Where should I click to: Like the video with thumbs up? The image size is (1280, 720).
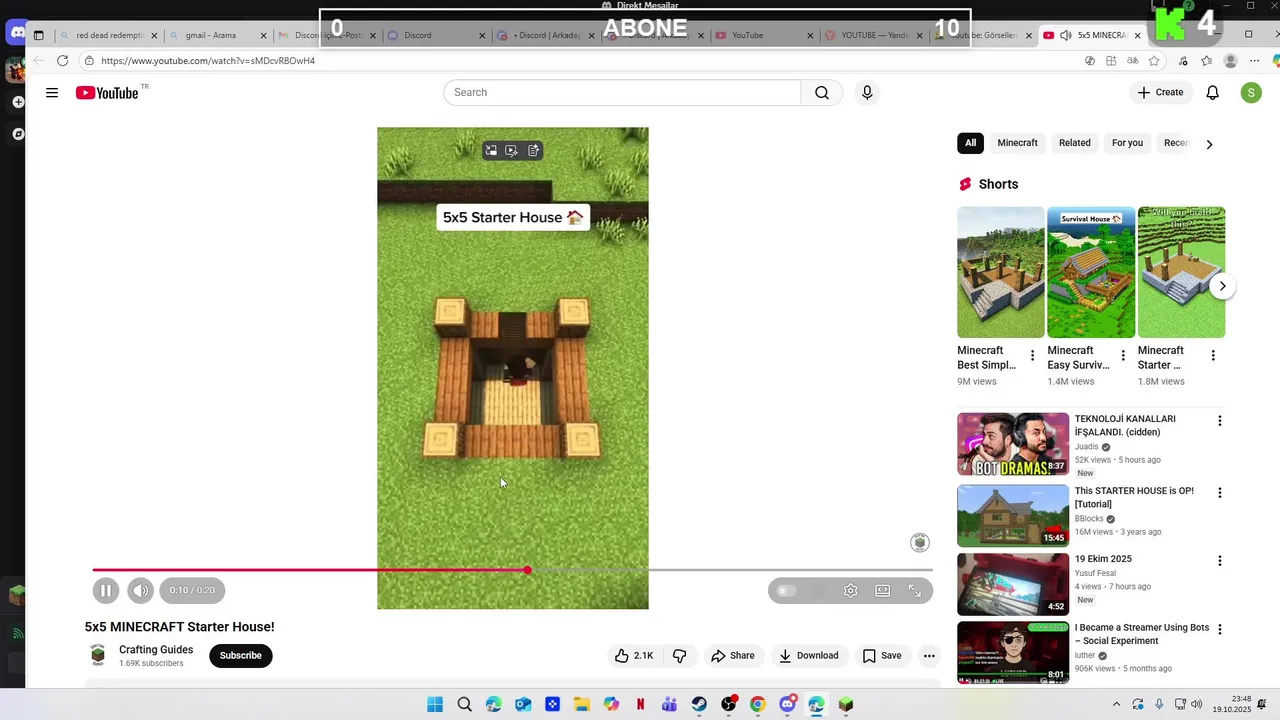coord(633,656)
